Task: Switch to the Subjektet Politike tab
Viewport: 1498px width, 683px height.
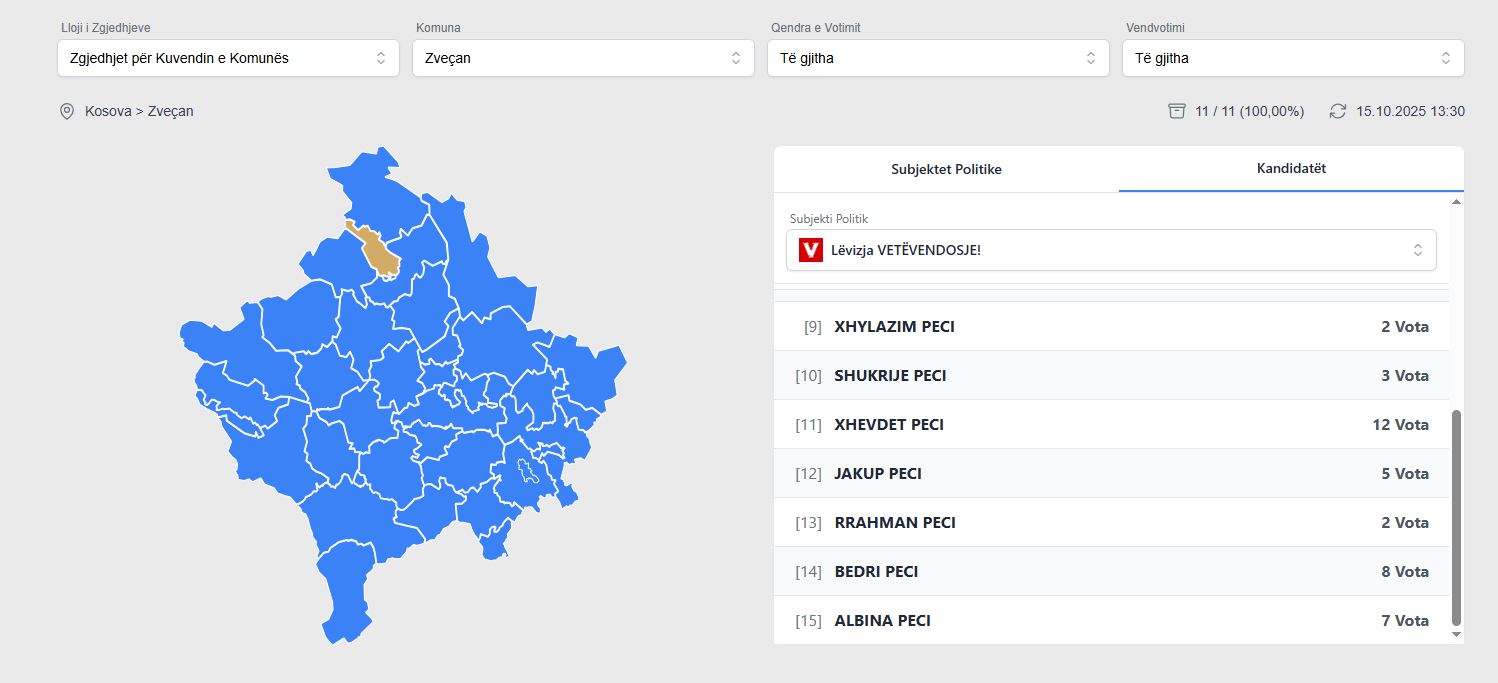Action: click(946, 169)
